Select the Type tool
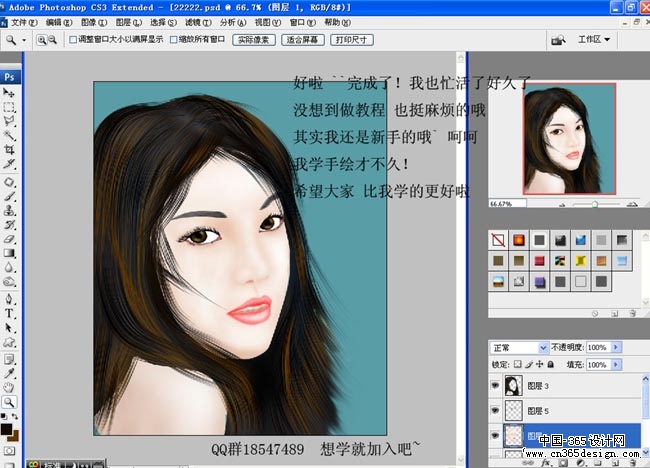 click(x=9, y=313)
